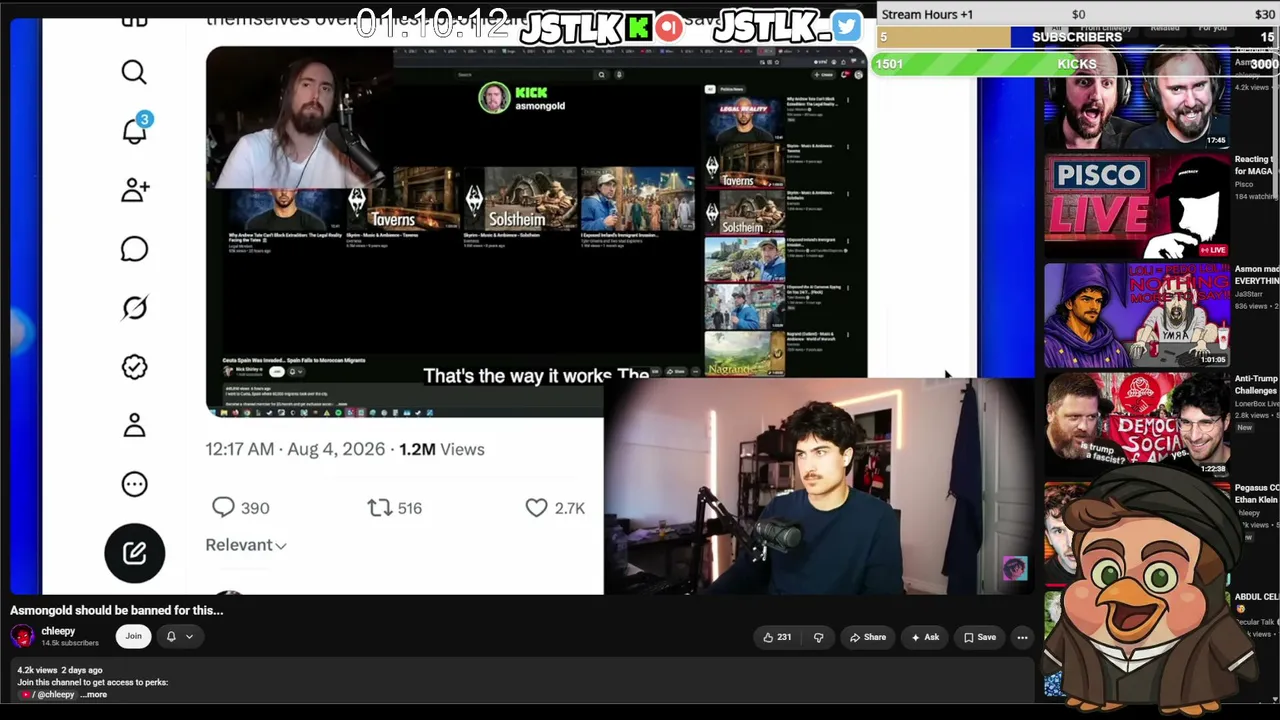Click the Ask button under the video
This screenshot has width=1280, height=720.
point(924,637)
